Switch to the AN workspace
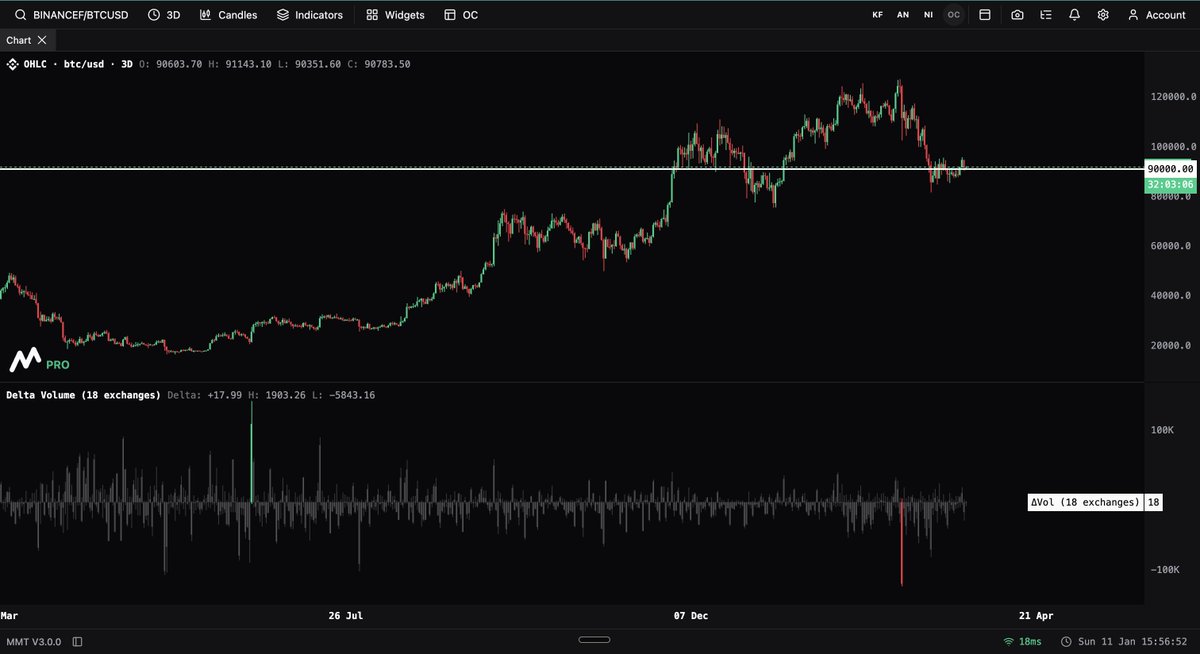This screenshot has width=1200, height=654. point(903,15)
